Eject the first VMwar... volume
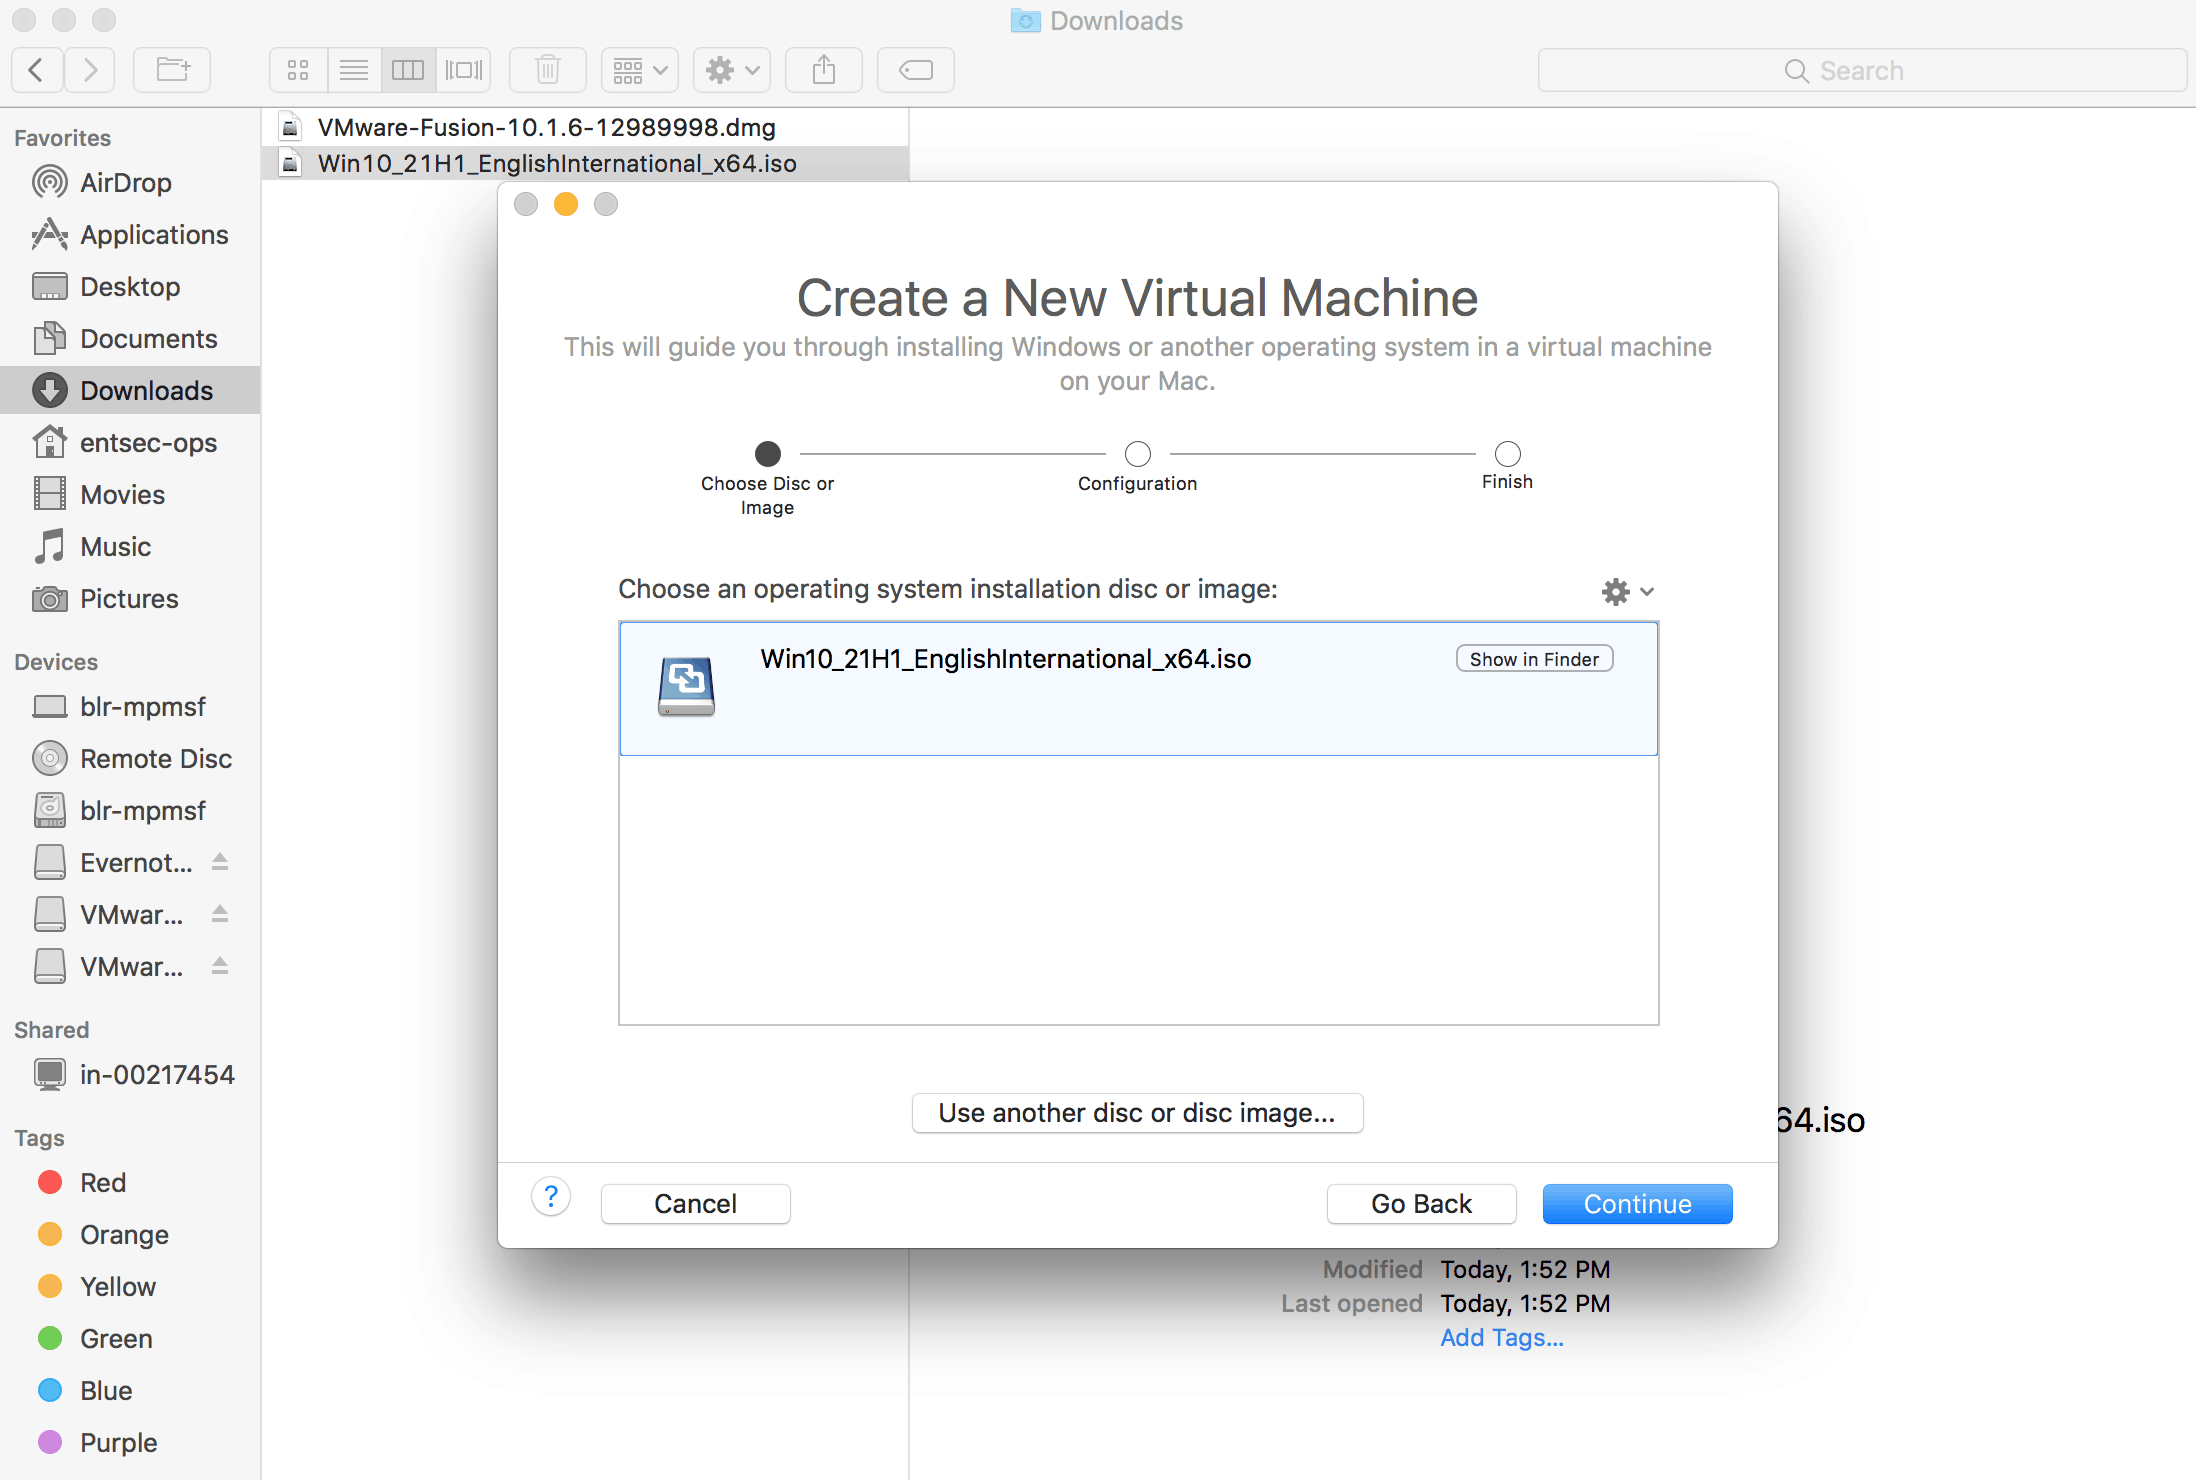2196x1480 pixels. coord(220,914)
